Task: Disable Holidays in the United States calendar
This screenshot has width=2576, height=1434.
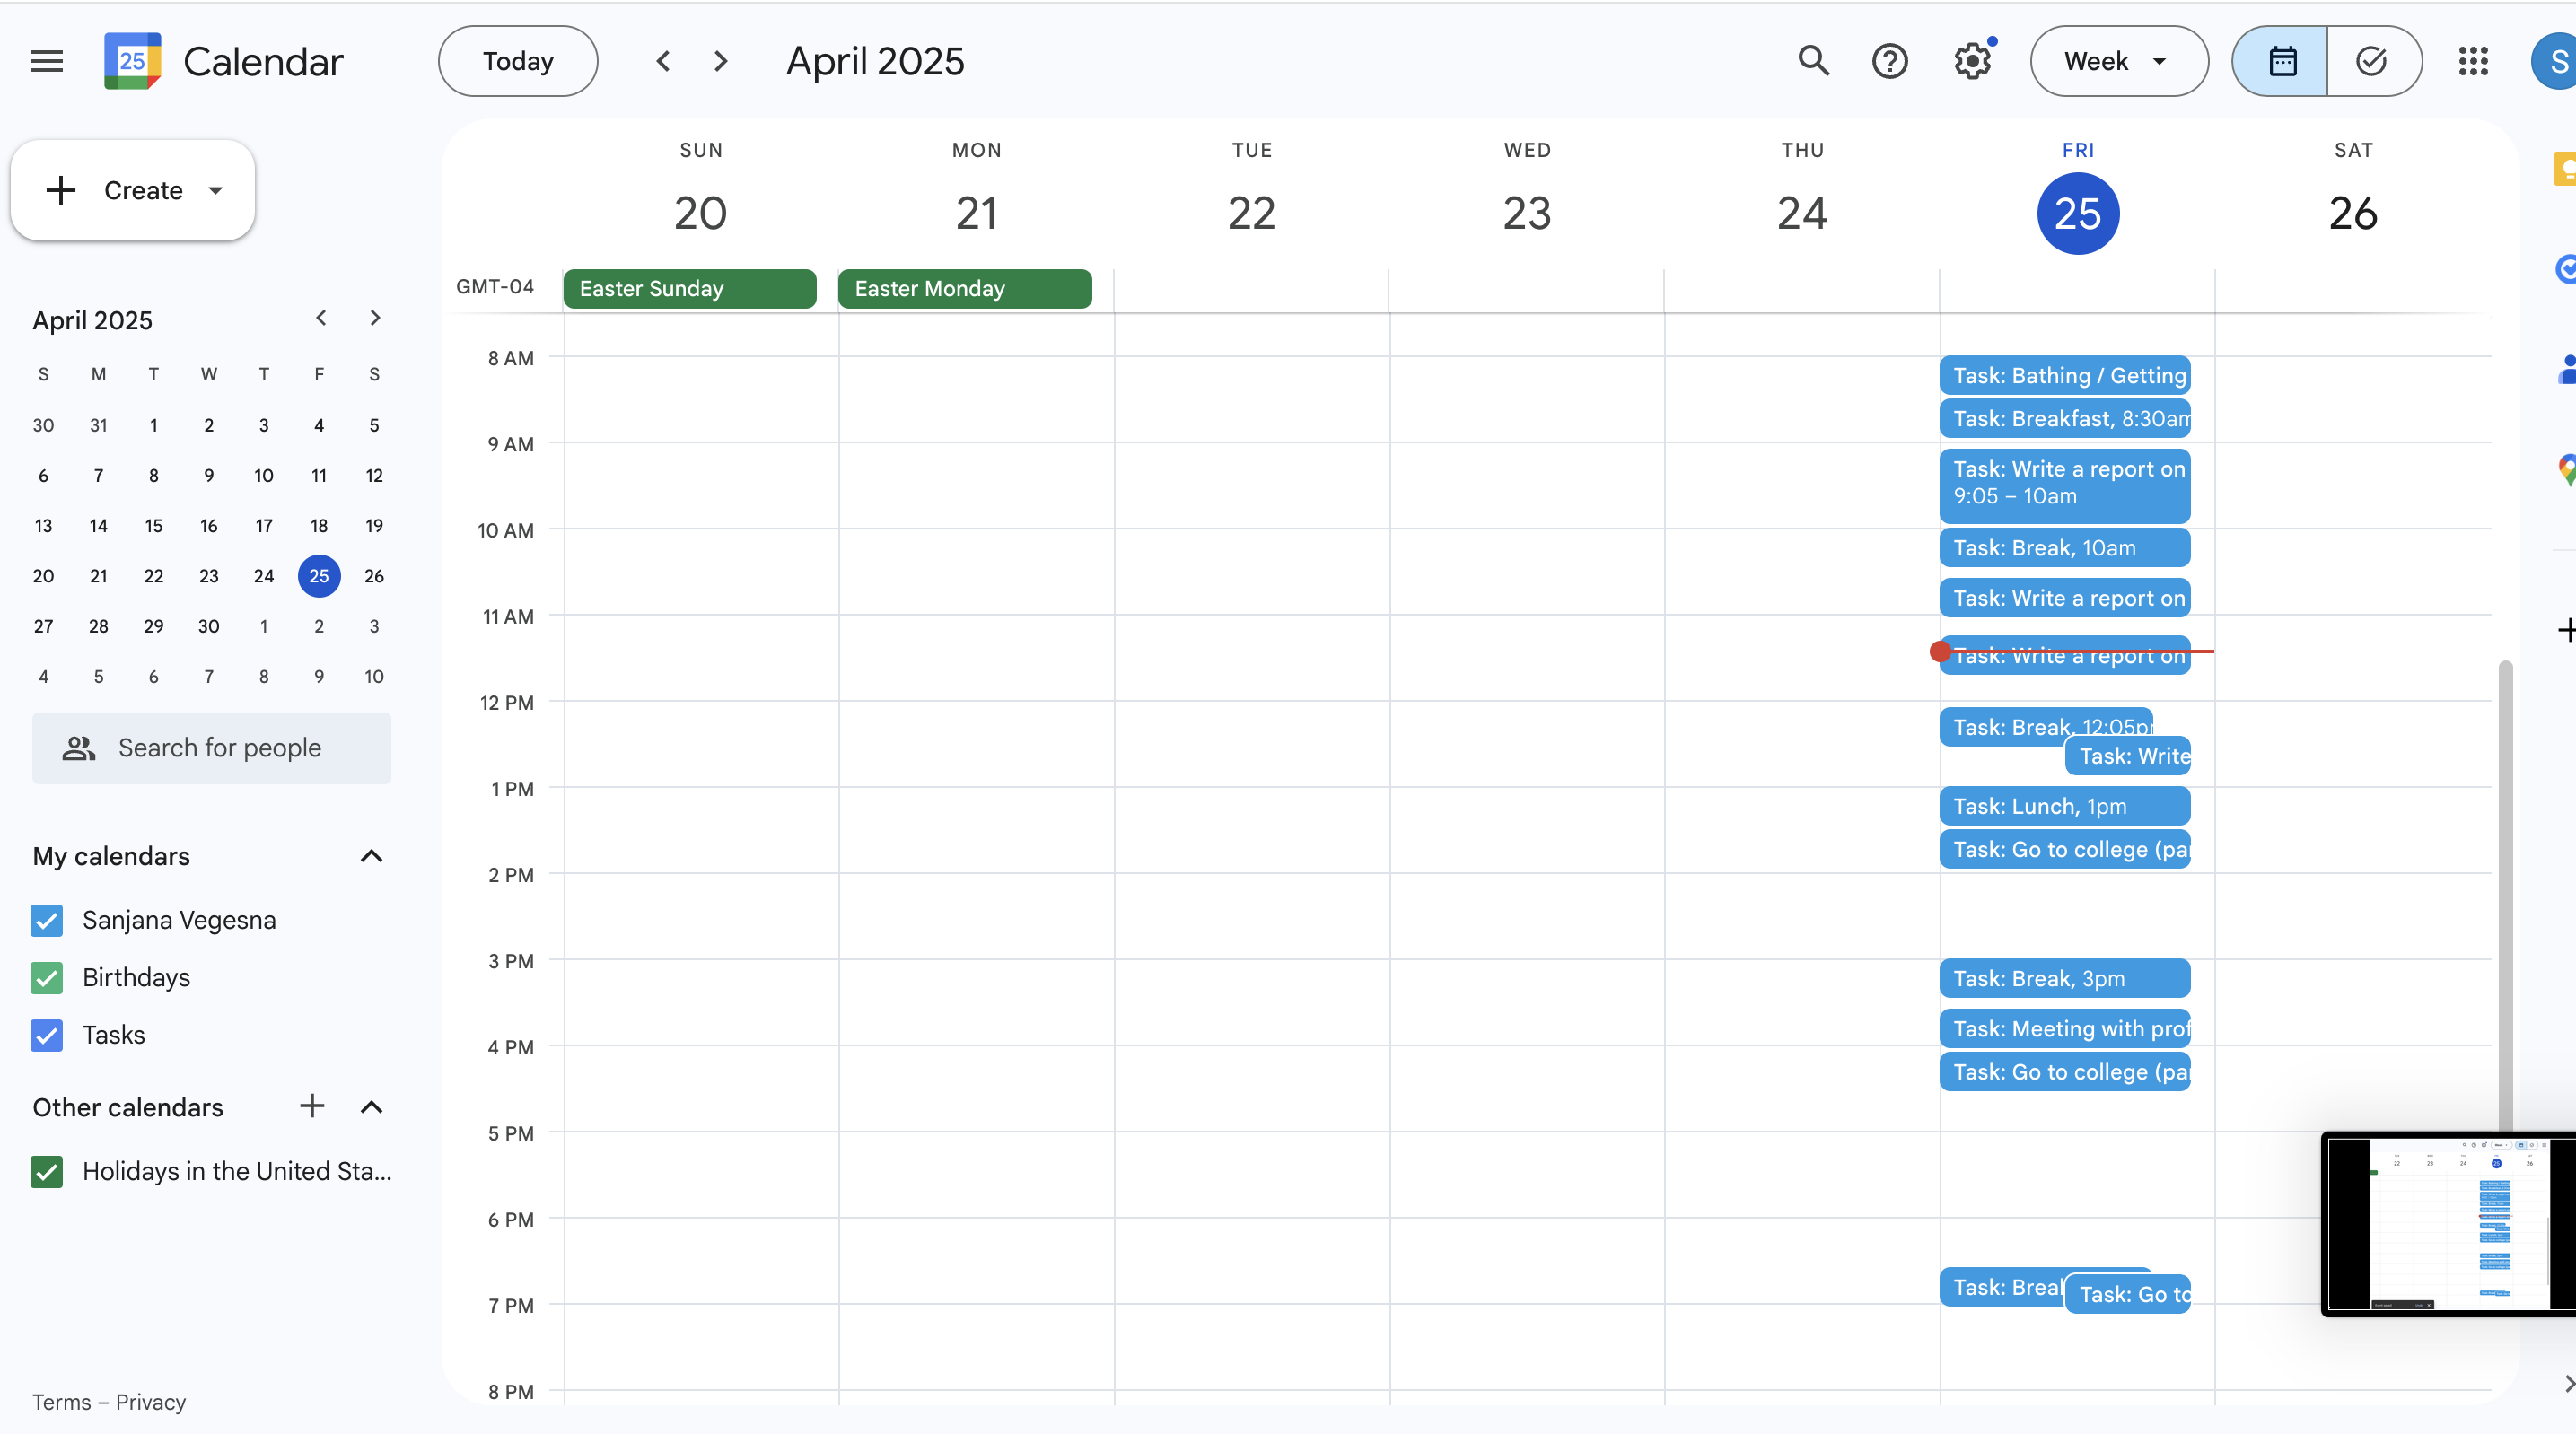Action: point(47,1171)
